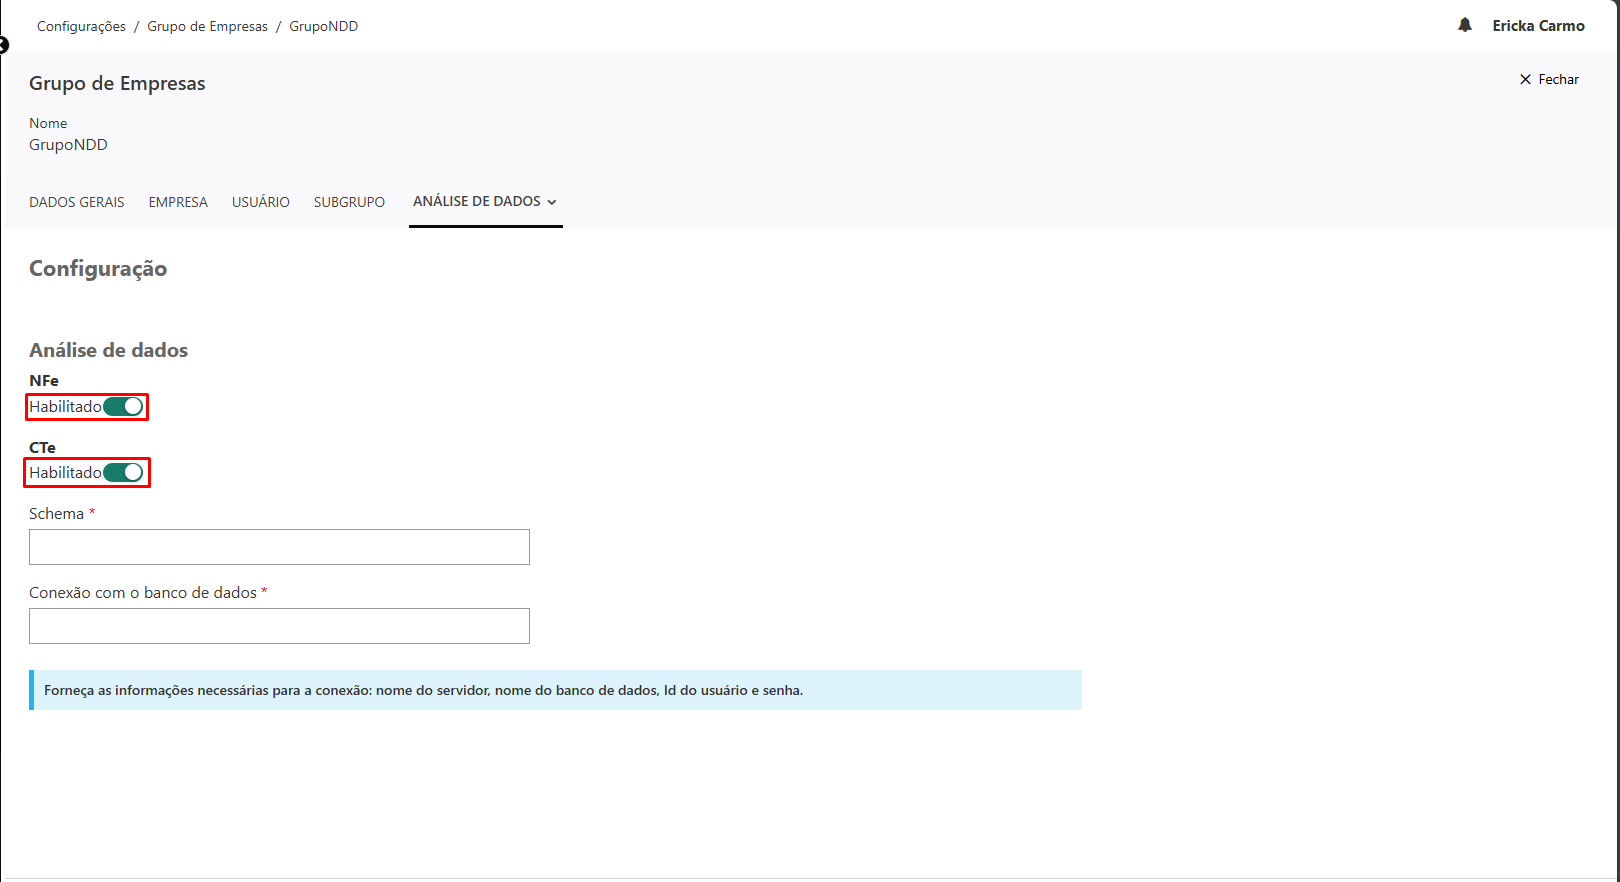Click the Configuração section heading
This screenshot has width=1620, height=882.
(x=98, y=268)
